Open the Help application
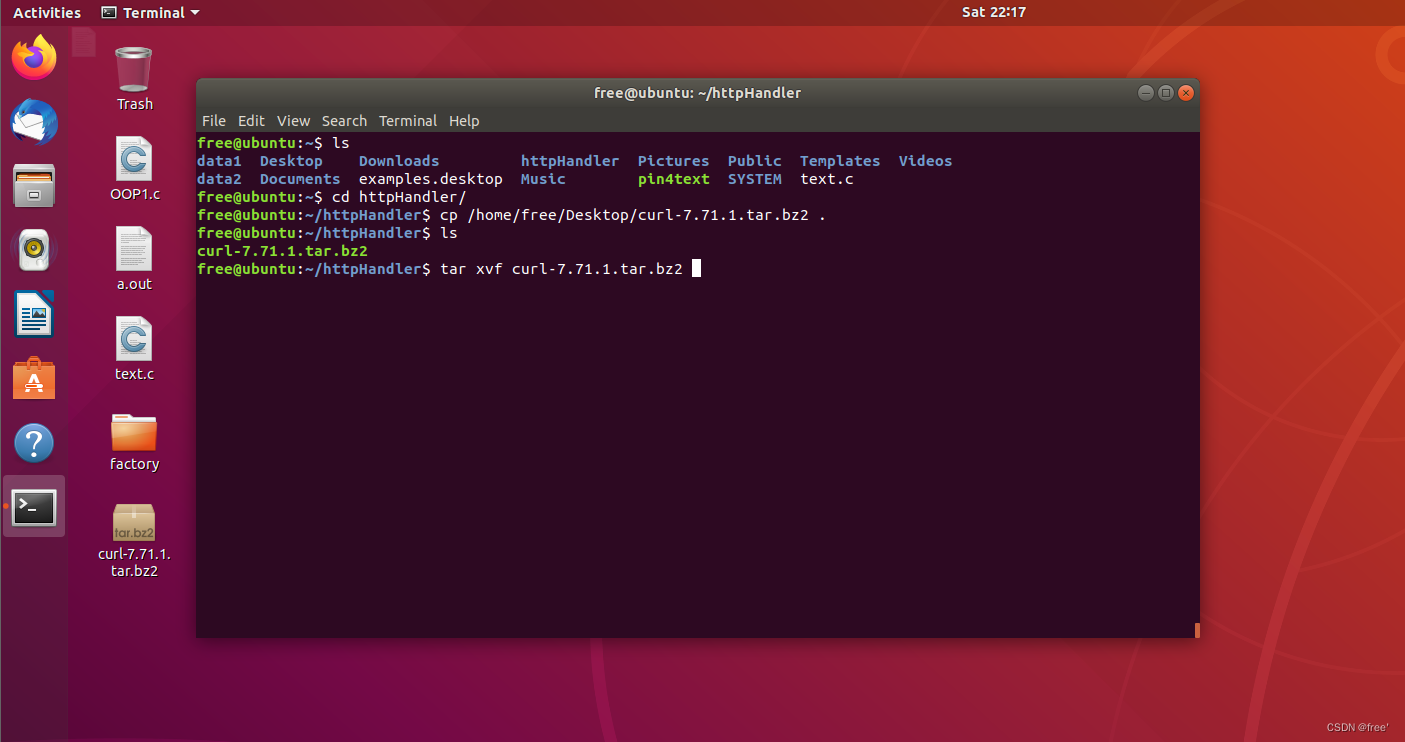This screenshot has height=742, width=1405. (x=33, y=442)
